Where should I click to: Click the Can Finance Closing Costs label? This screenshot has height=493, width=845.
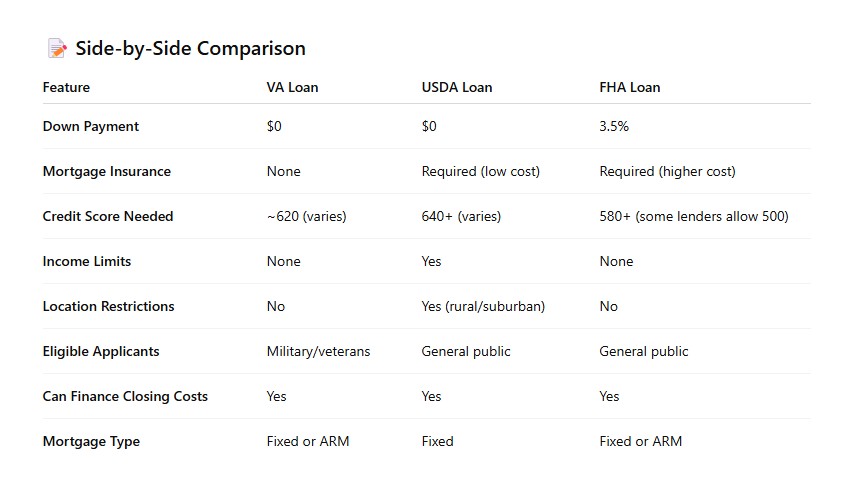[x=125, y=396]
